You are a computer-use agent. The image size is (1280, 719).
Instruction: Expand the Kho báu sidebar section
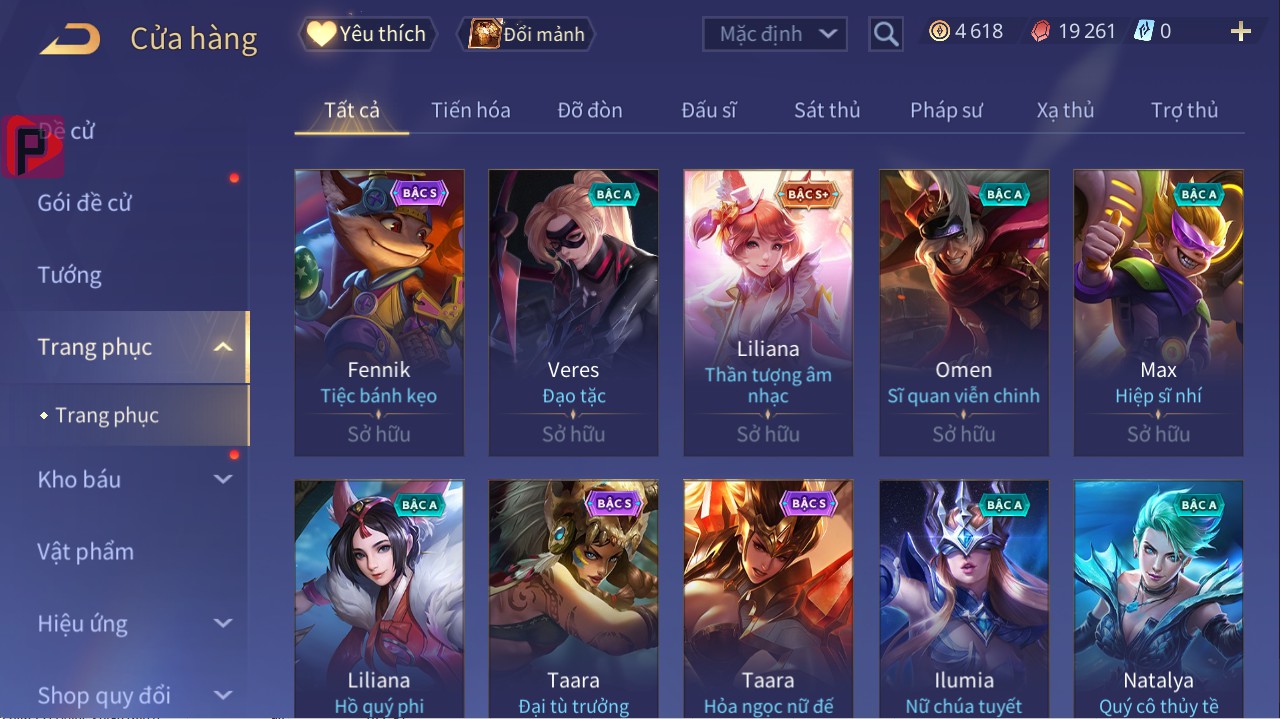[223, 480]
